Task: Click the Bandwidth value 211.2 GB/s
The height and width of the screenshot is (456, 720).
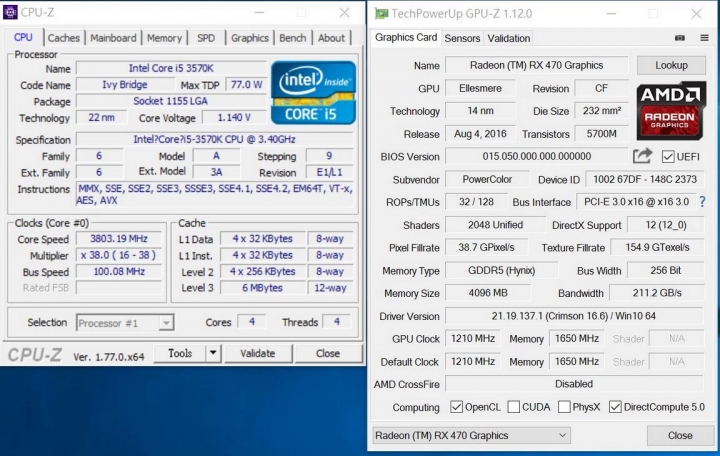Action: tap(657, 293)
